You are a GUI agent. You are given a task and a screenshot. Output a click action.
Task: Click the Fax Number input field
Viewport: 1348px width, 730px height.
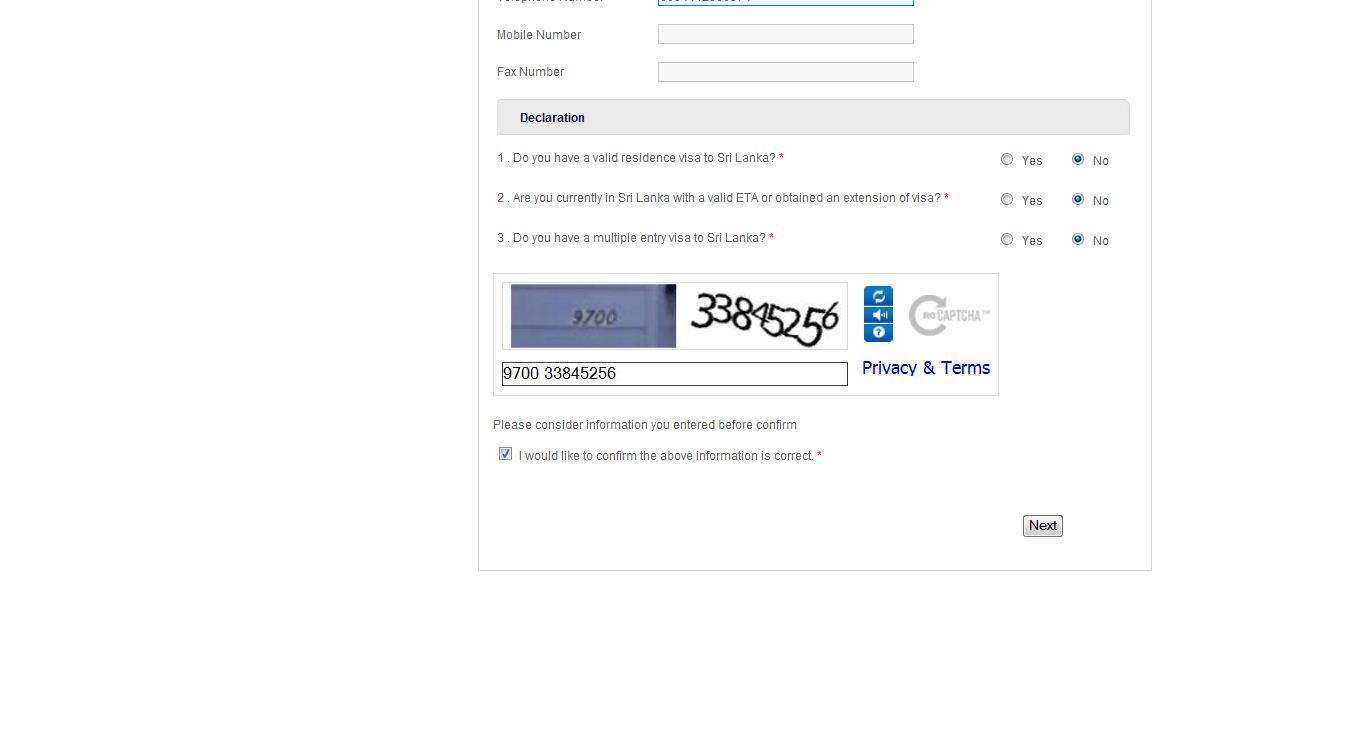pos(786,72)
